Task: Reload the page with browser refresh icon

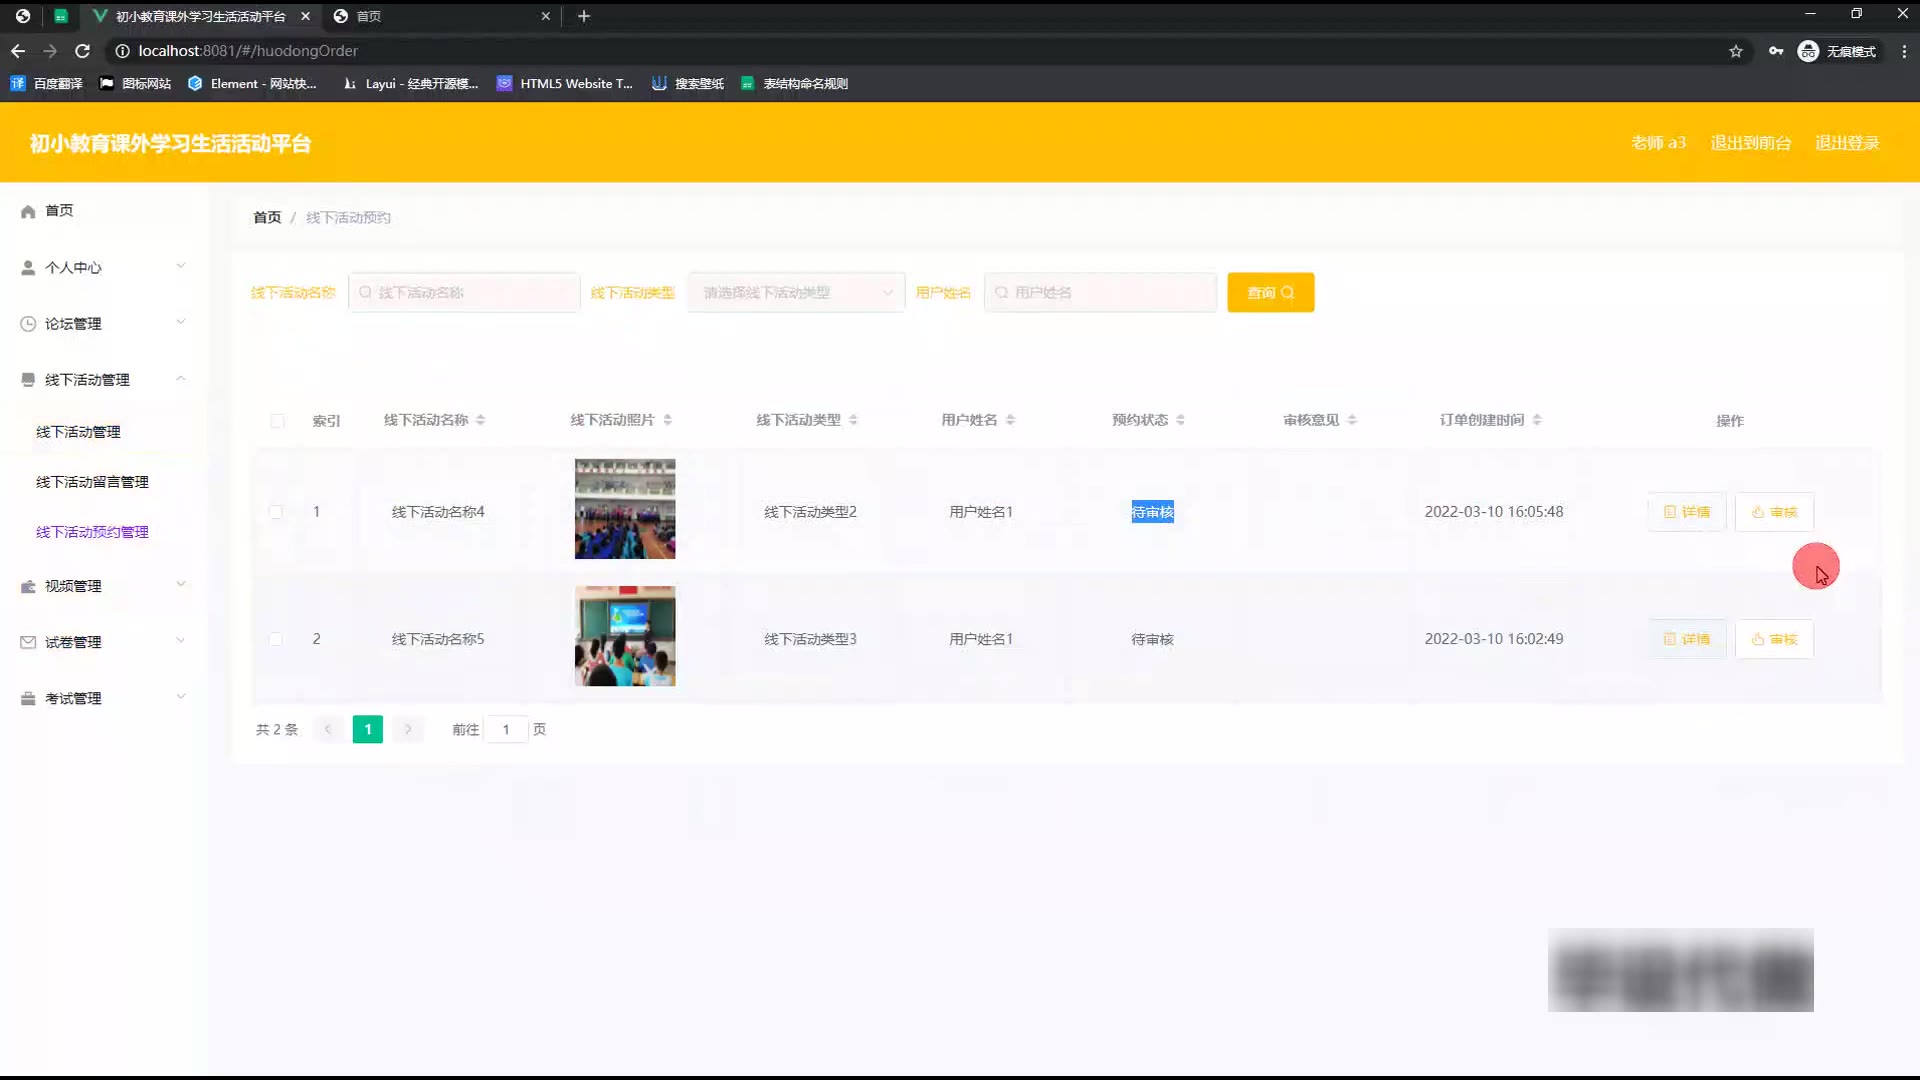Action: [x=83, y=51]
